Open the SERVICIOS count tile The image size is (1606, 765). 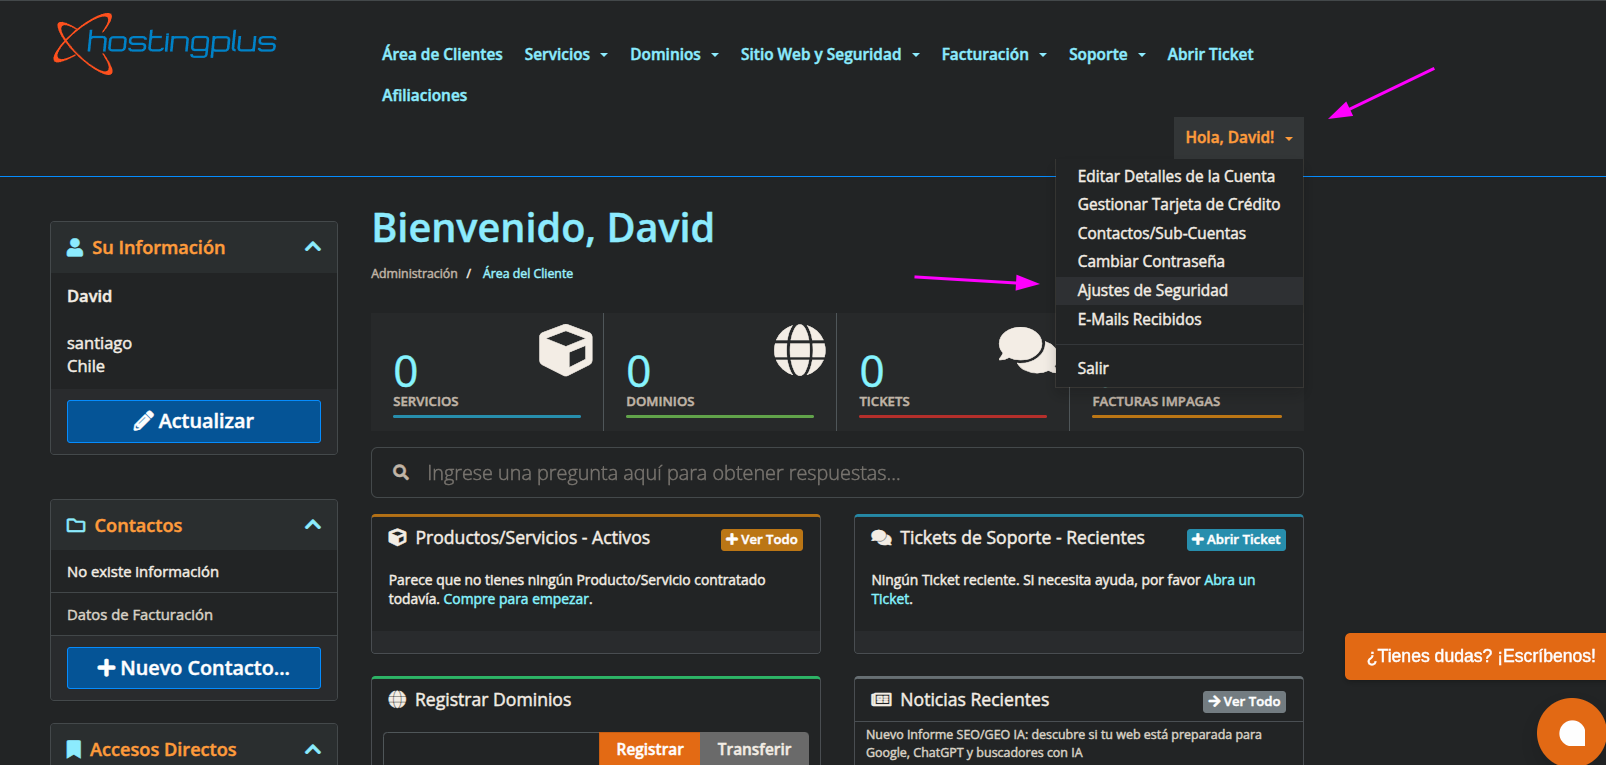487,372
